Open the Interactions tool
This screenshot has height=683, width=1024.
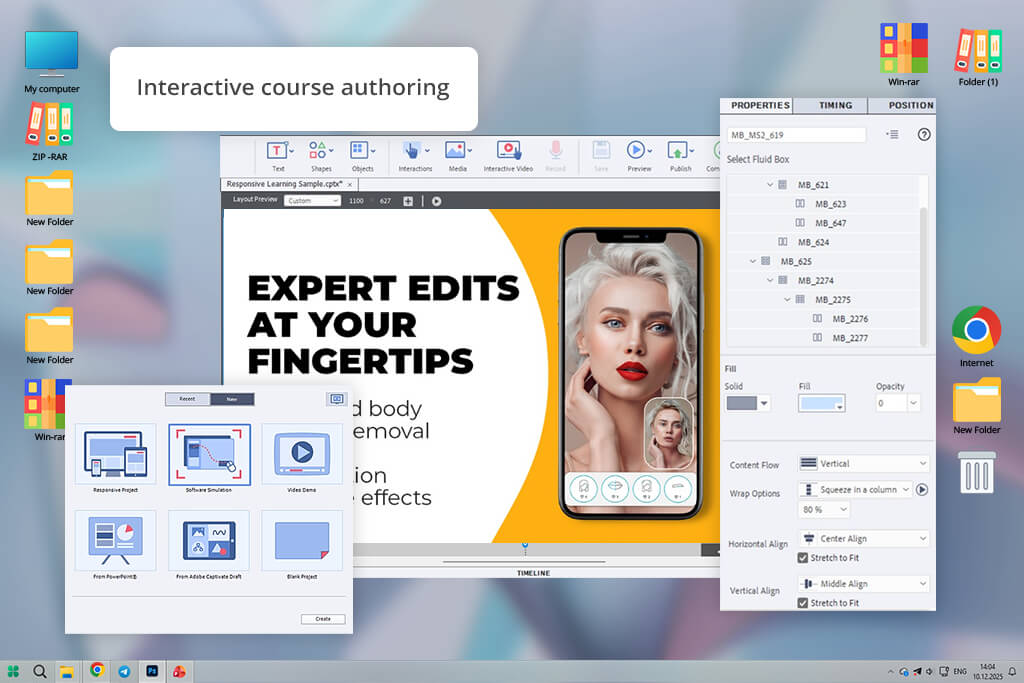pos(415,156)
